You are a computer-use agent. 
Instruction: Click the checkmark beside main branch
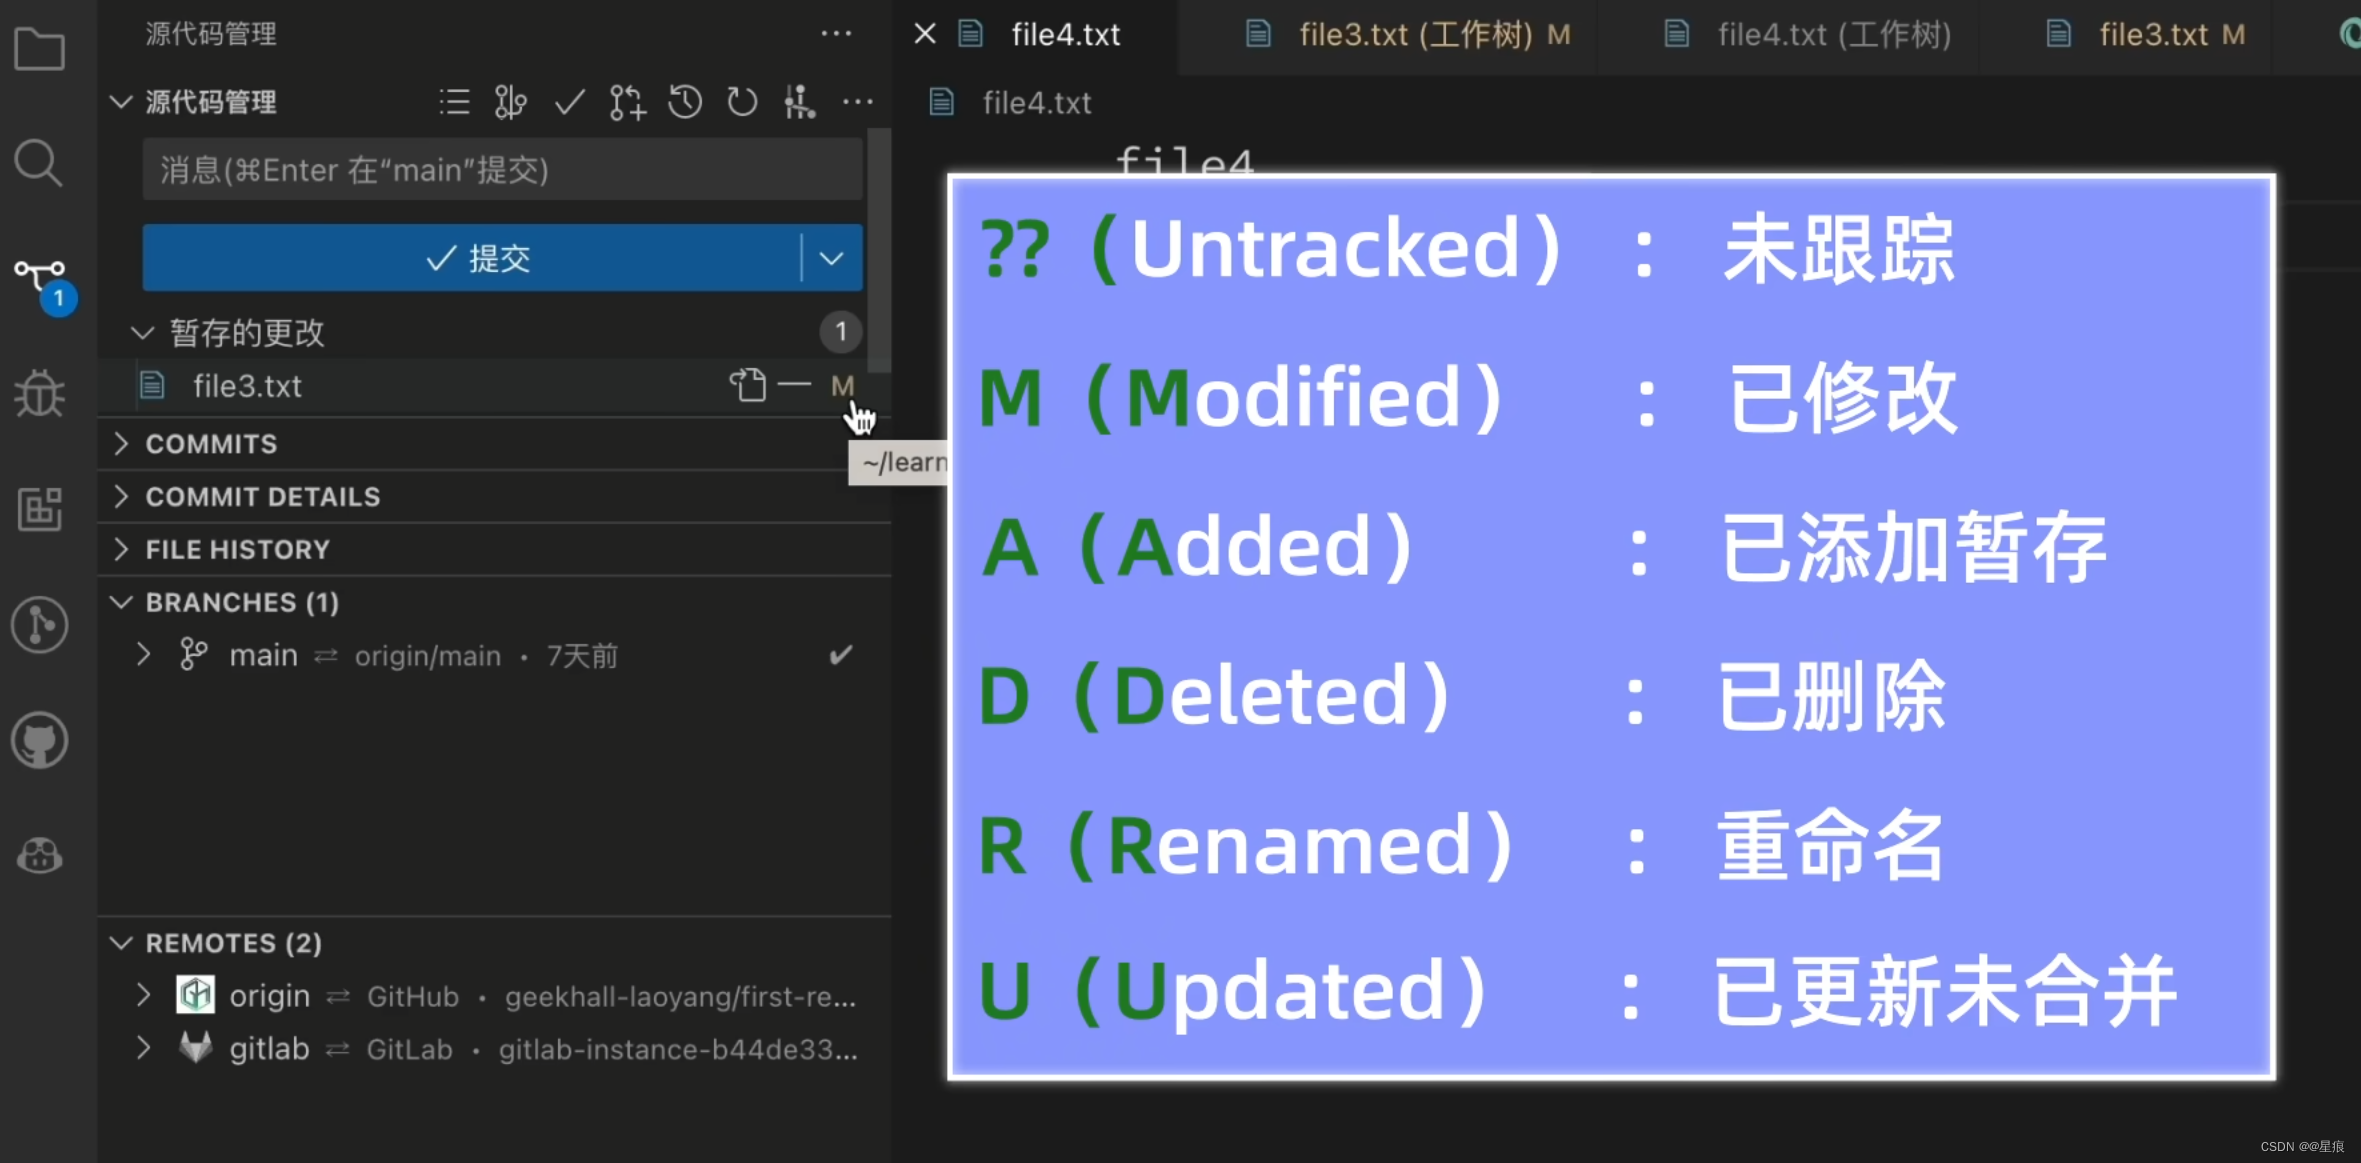click(841, 655)
